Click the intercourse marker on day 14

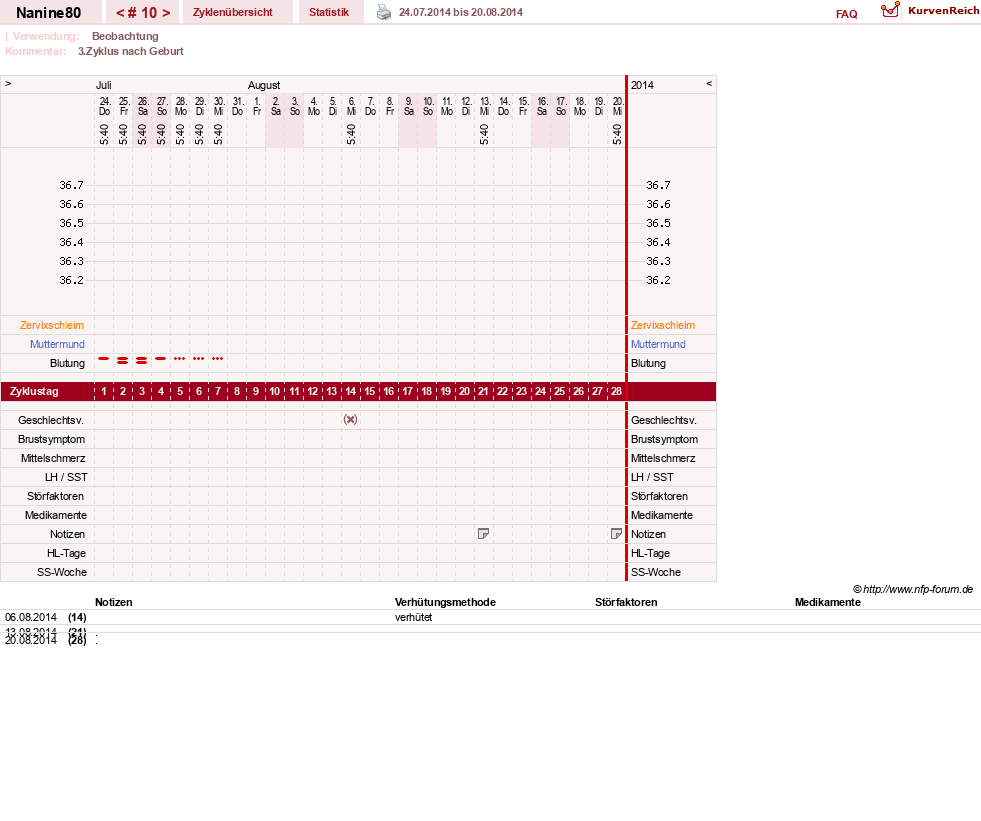[350, 419]
